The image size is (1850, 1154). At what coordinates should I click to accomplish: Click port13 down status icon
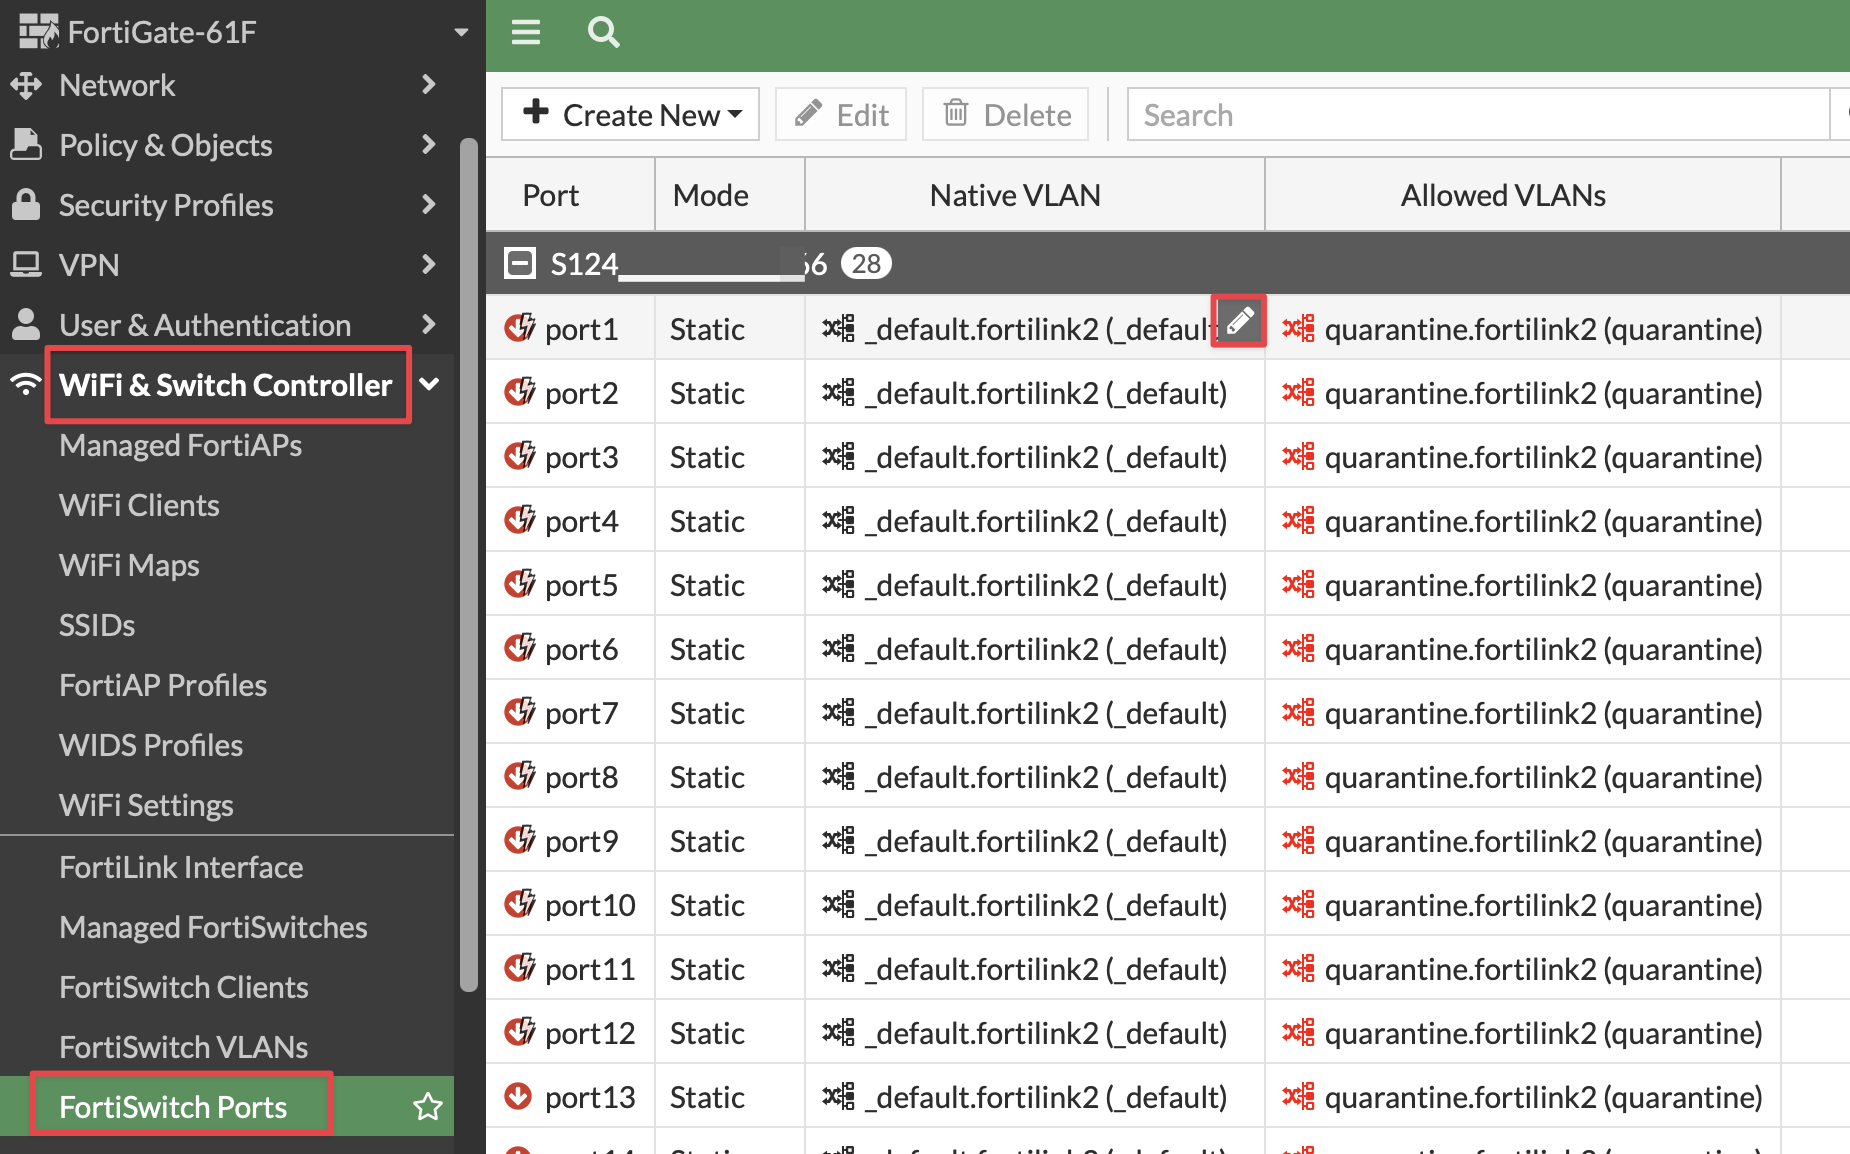click(x=518, y=1096)
